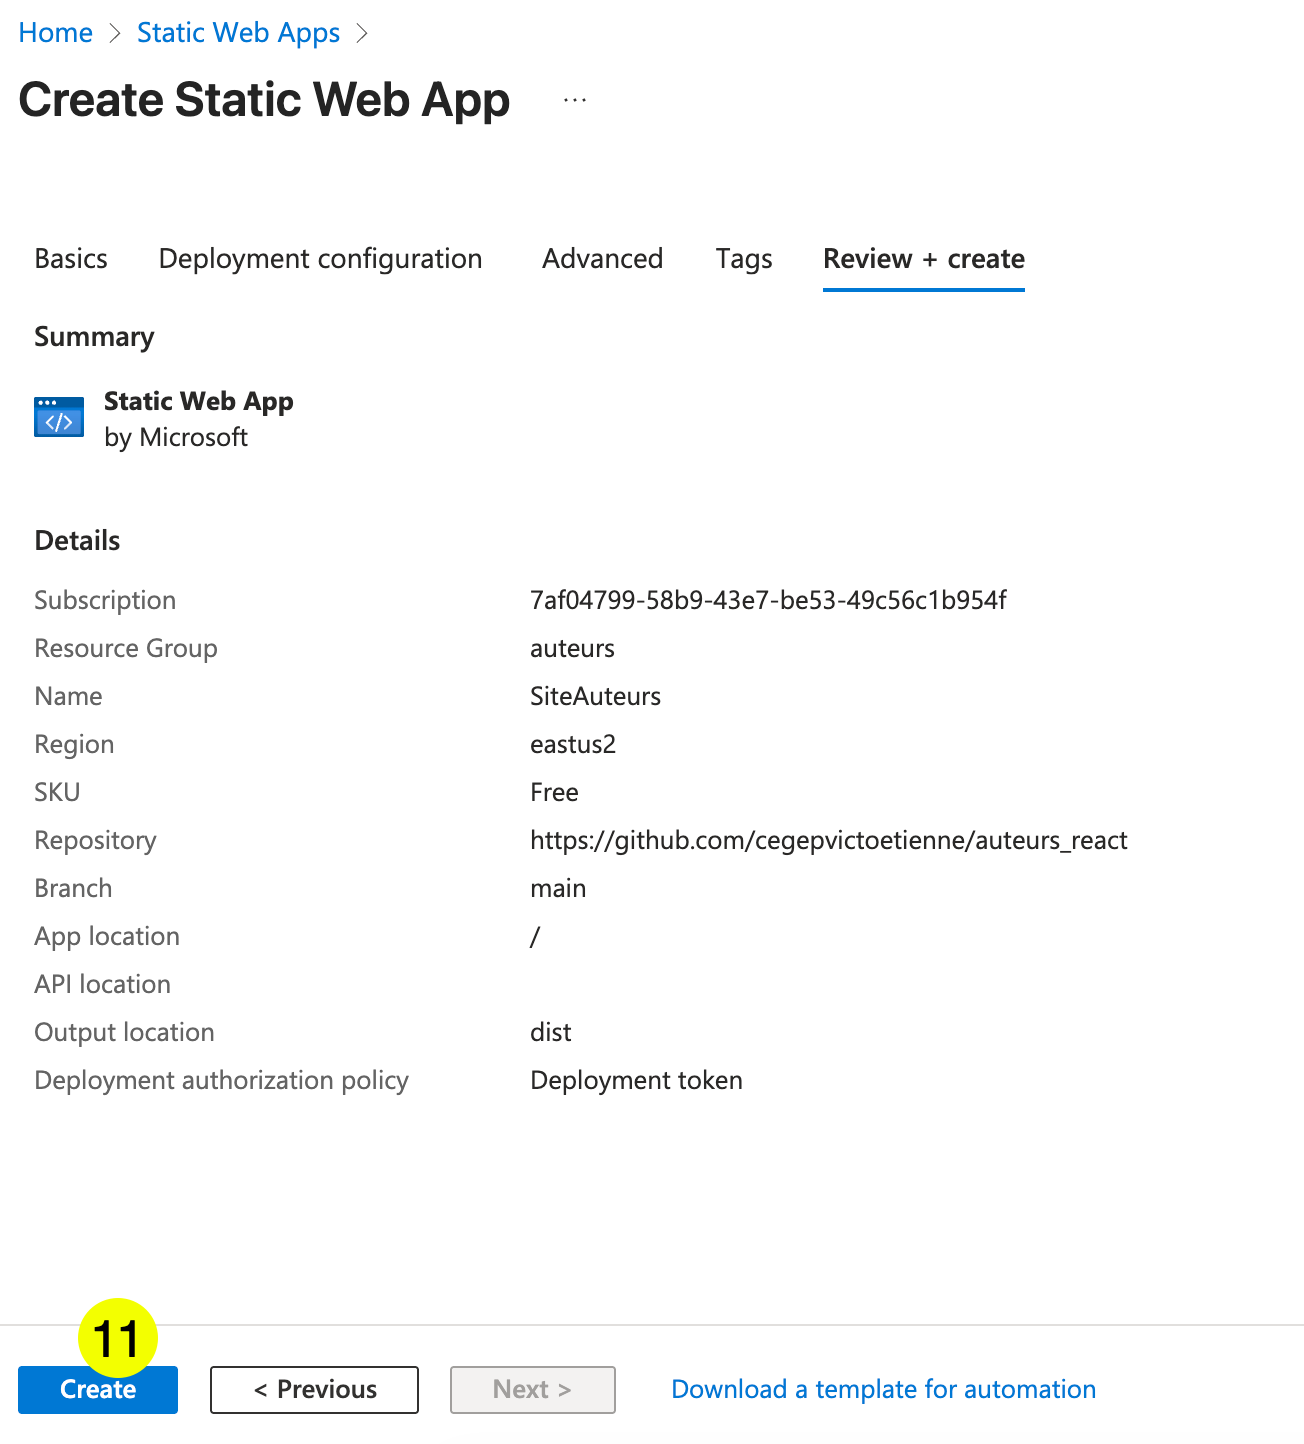Viewport: 1304px width, 1444px height.
Task: Select the Subscription ID value
Action: tap(768, 600)
